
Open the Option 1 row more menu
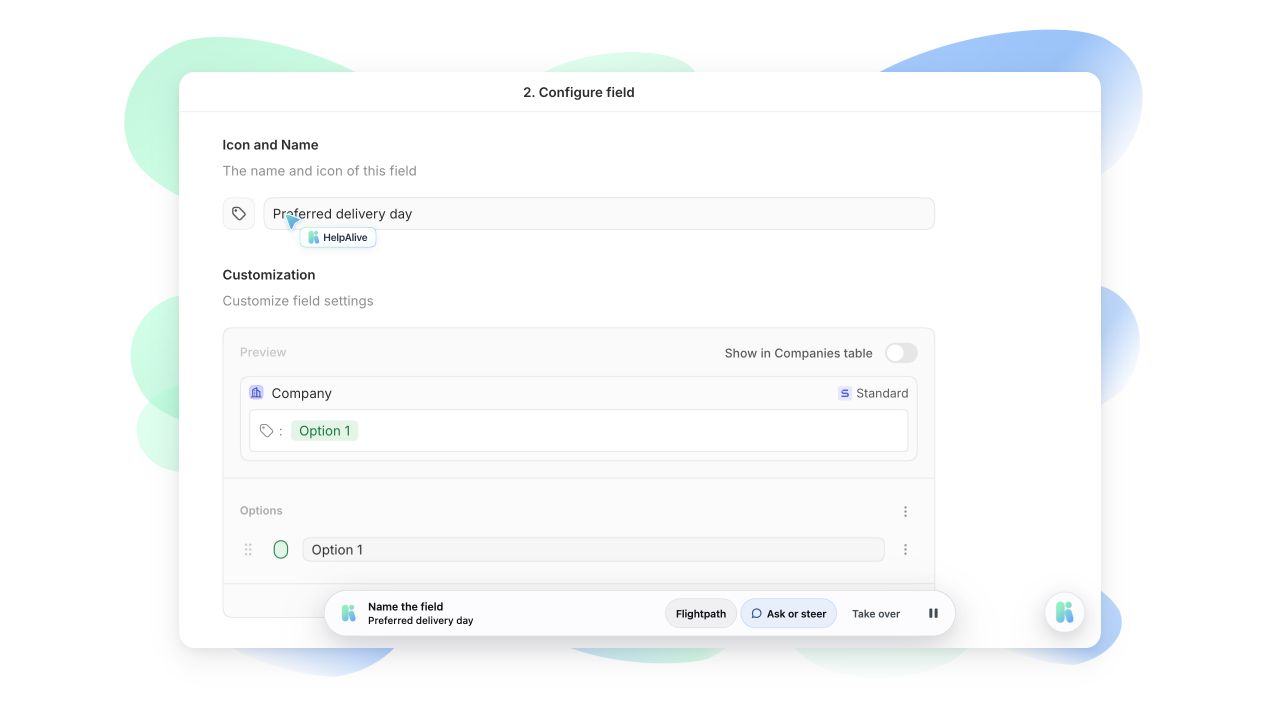coord(906,550)
